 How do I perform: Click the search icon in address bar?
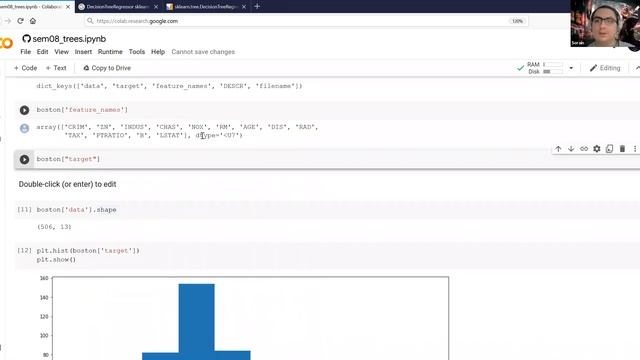(90, 21)
